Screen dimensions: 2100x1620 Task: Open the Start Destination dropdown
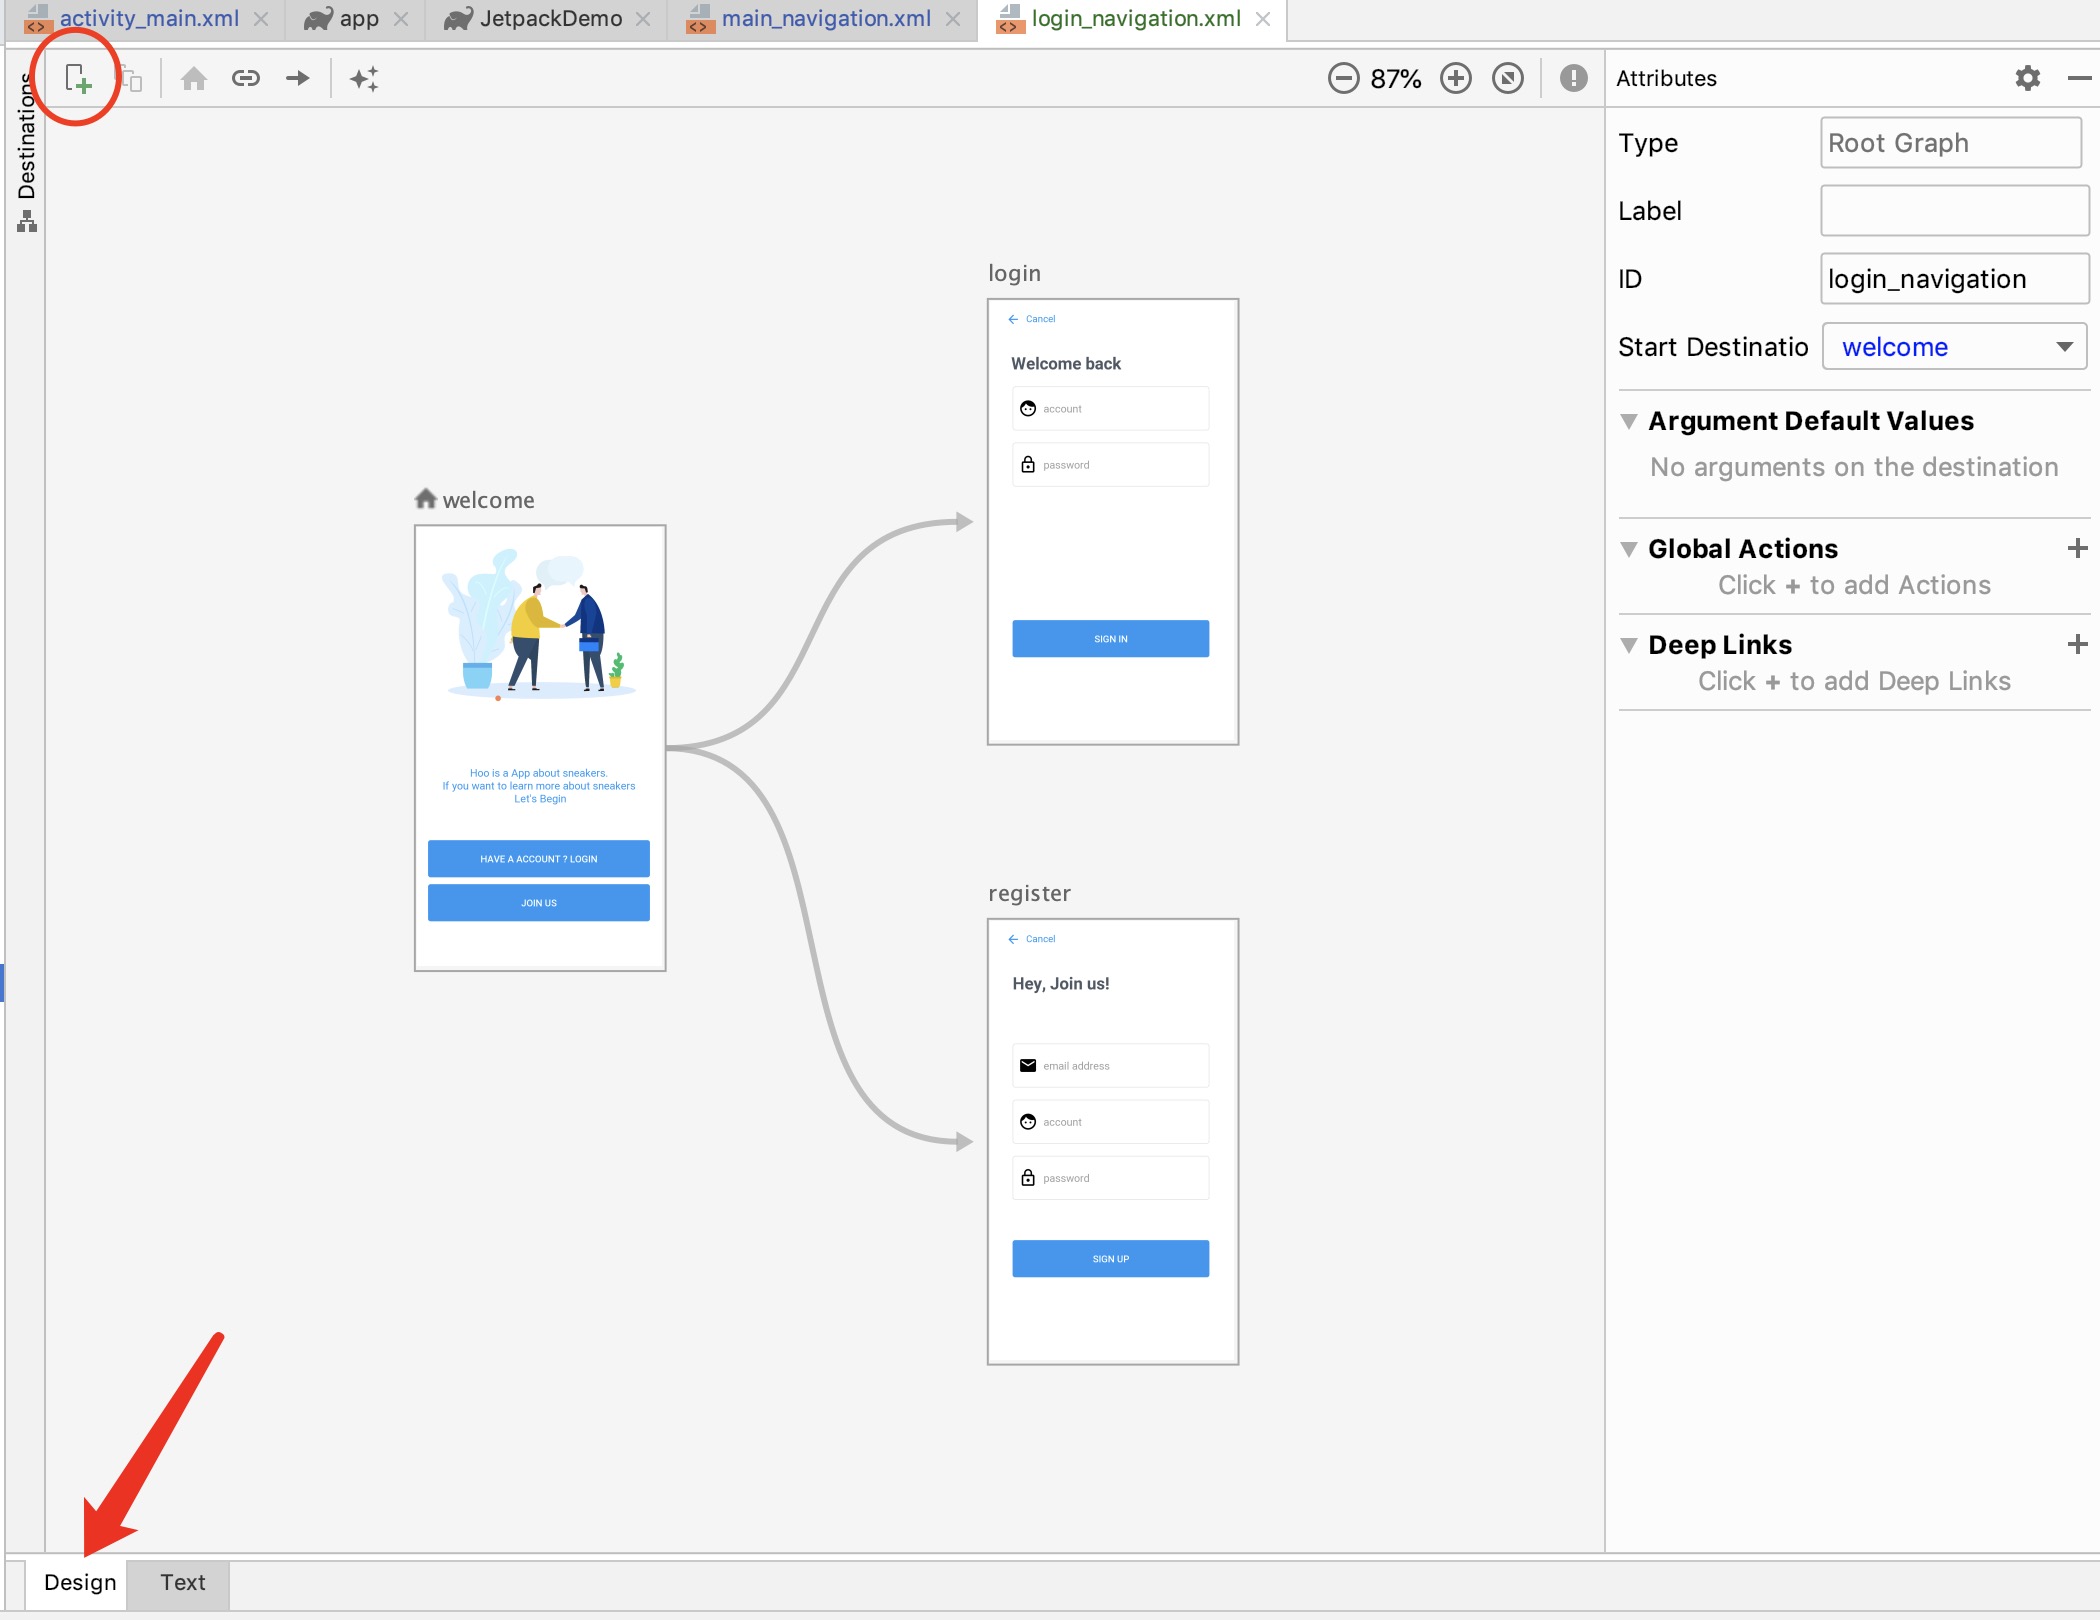click(2064, 346)
